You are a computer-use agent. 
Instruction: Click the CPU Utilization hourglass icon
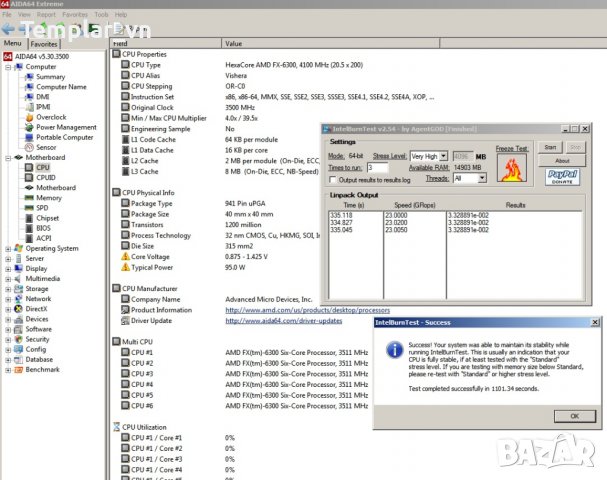pos(117,427)
